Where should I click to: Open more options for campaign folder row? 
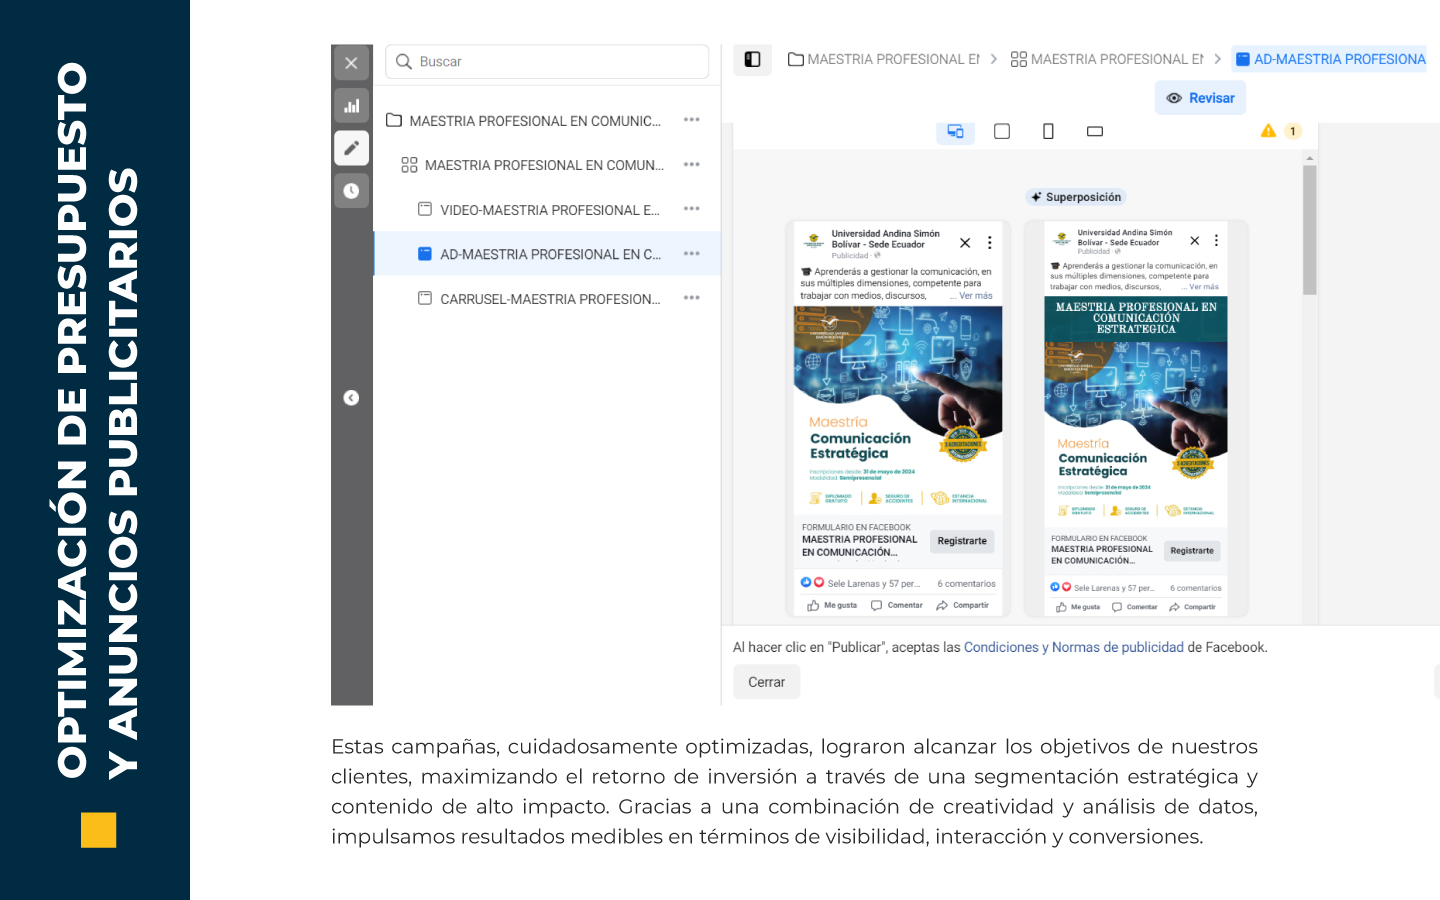point(692,120)
